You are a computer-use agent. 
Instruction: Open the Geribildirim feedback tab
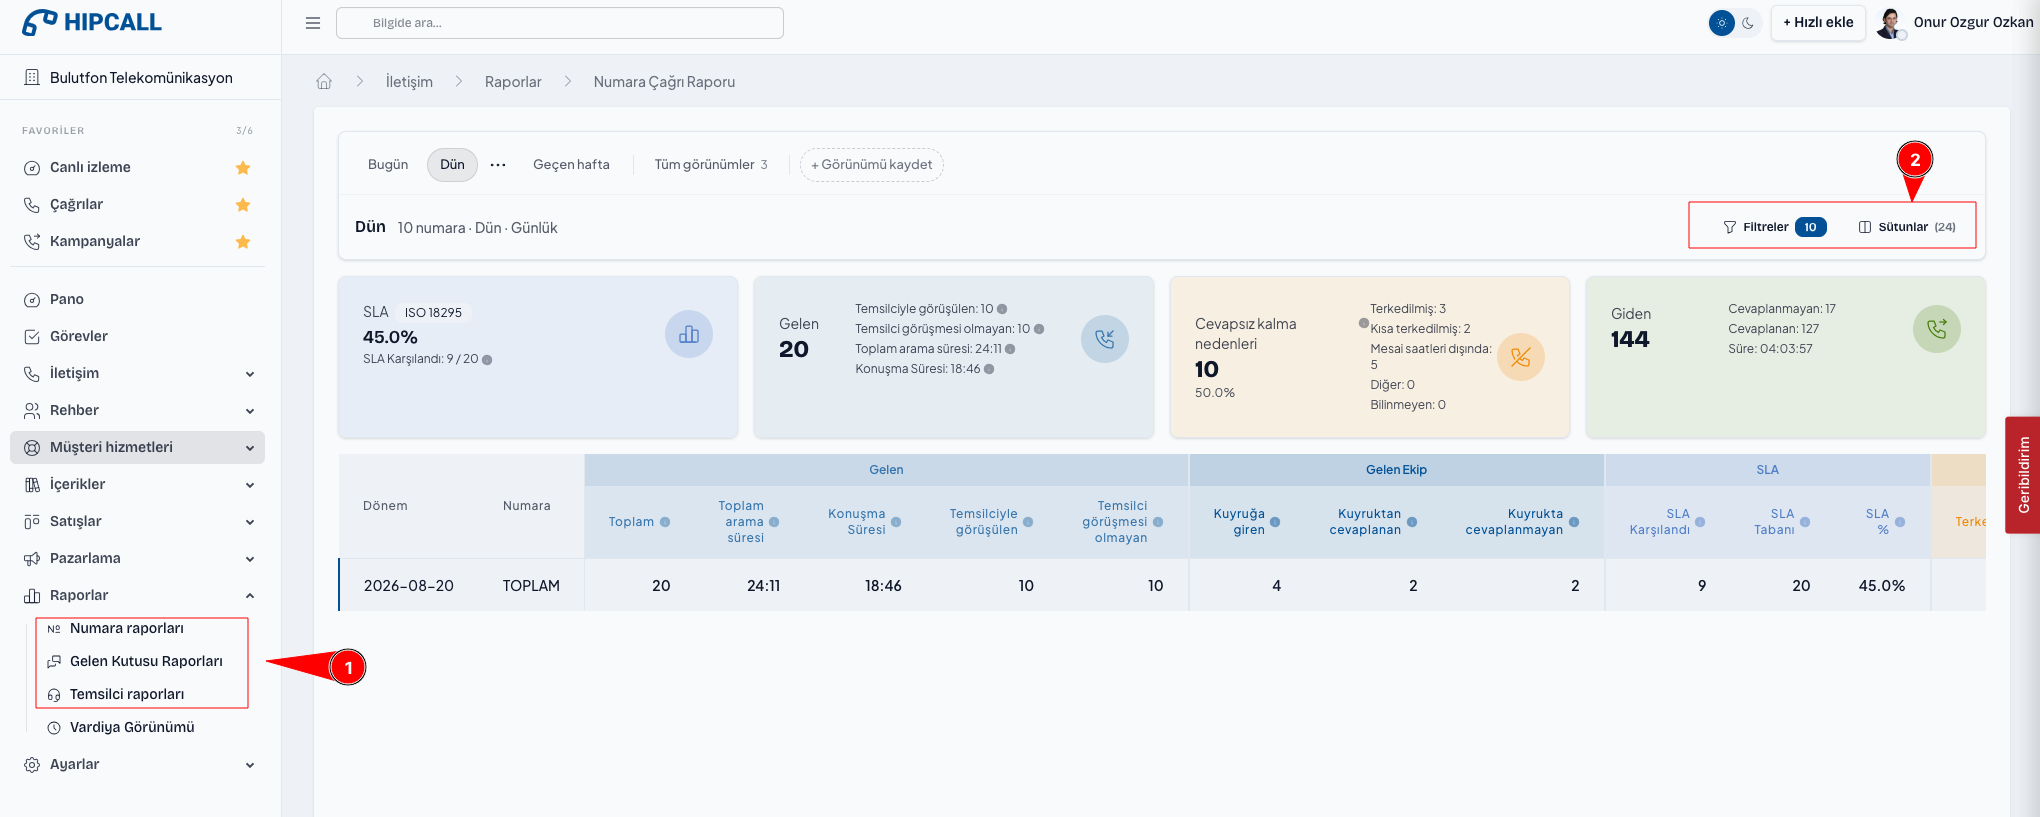pos(2023,475)
